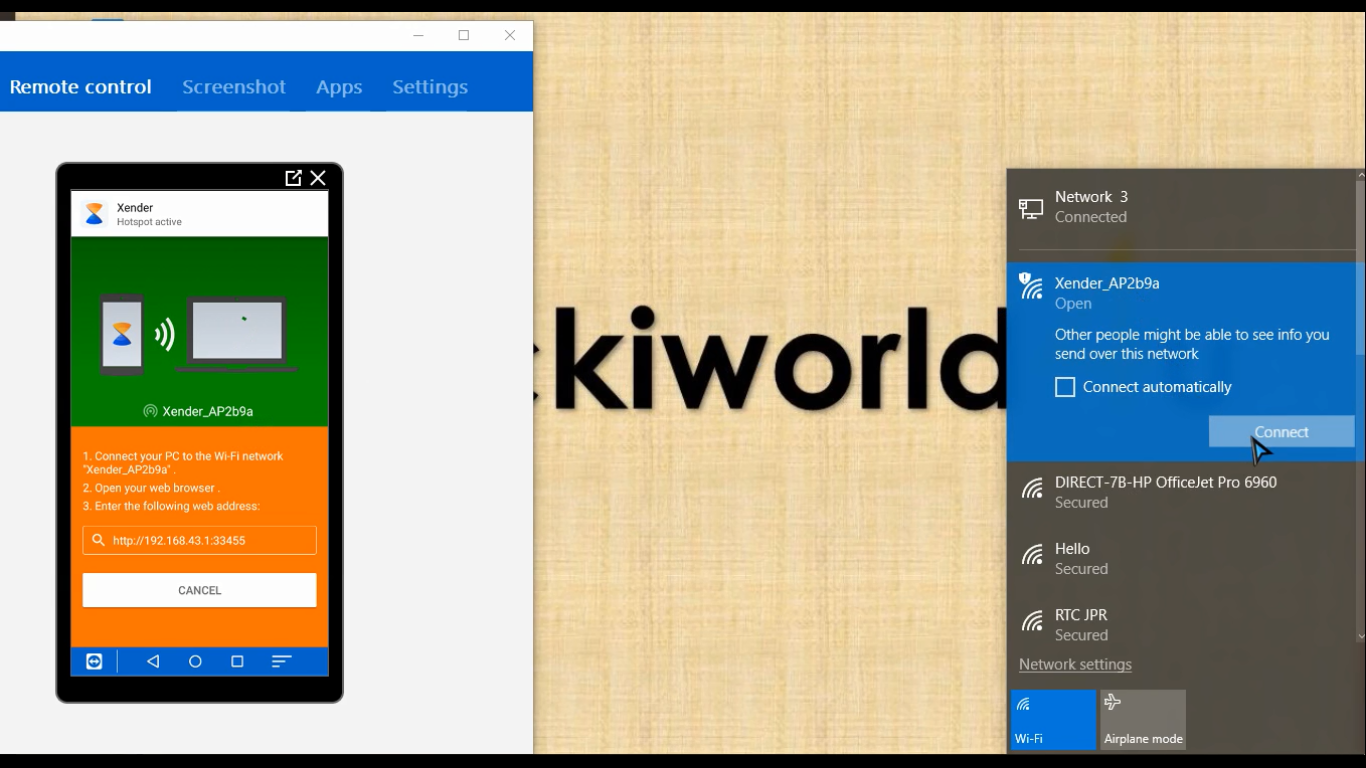Screen dimensions: 1366x768
Task: Select the Remote control tab
Action: click(81, 87)
